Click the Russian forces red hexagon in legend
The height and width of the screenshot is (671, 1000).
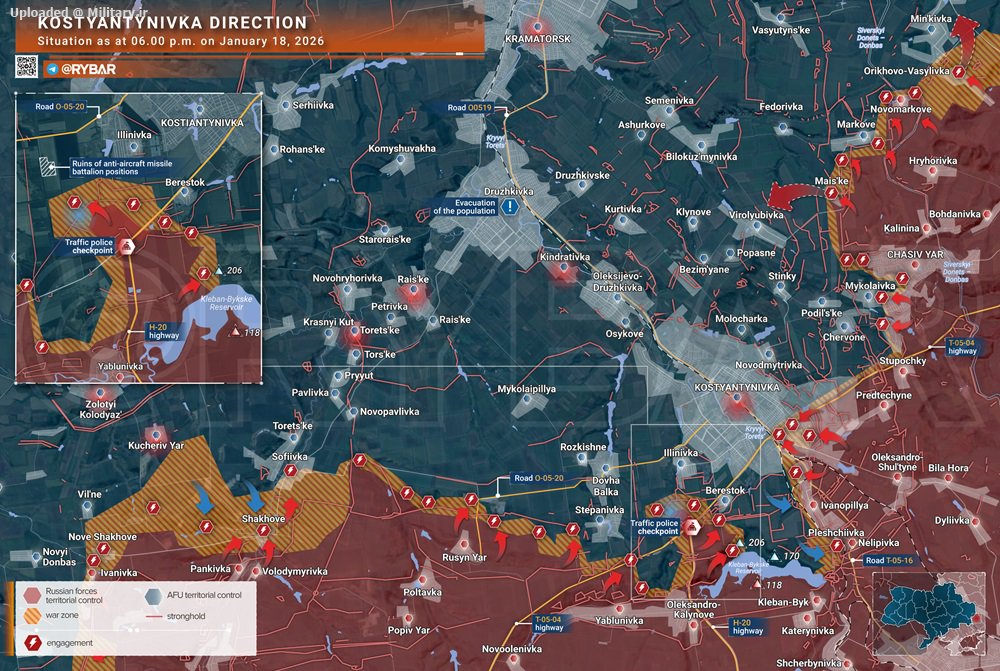click(32, 595)
